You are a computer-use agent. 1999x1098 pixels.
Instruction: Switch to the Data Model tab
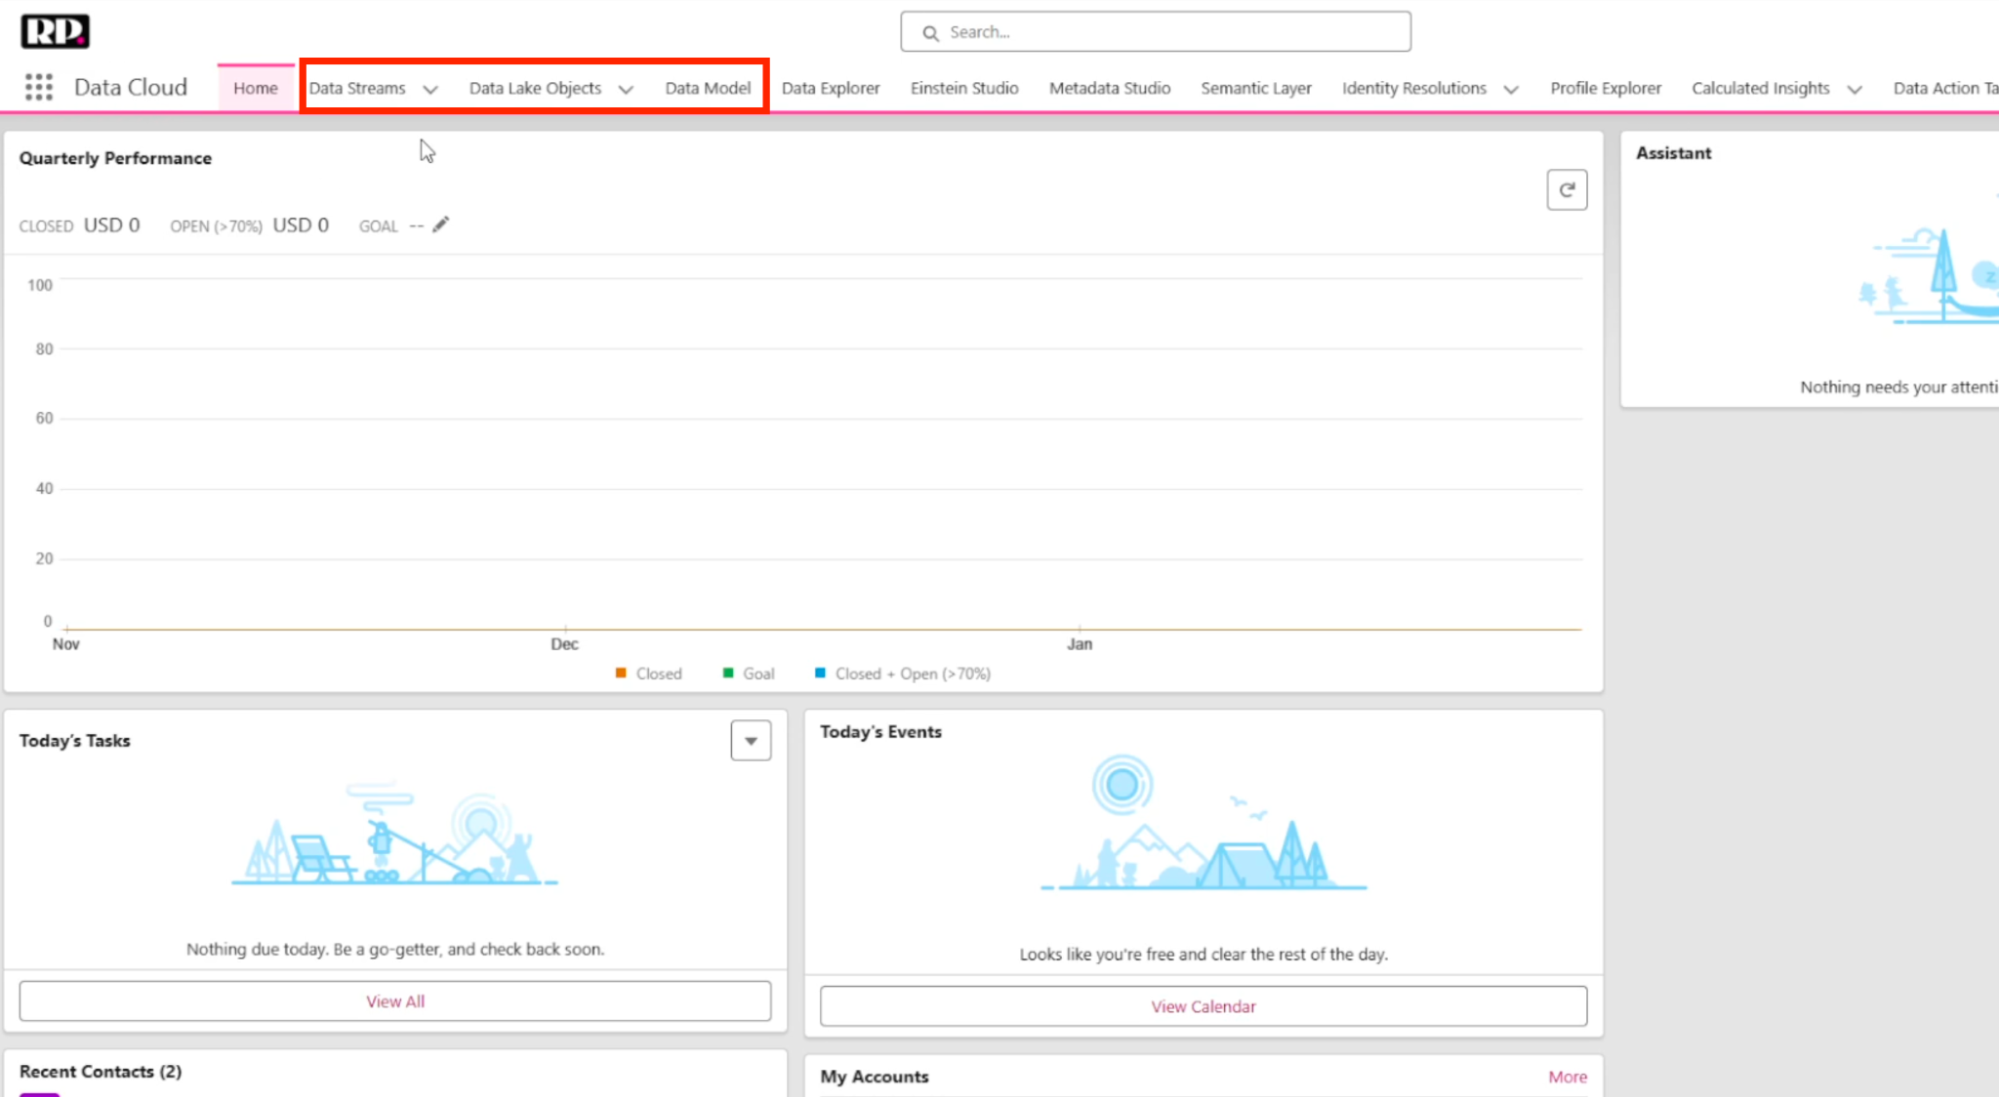click(707, 88)
